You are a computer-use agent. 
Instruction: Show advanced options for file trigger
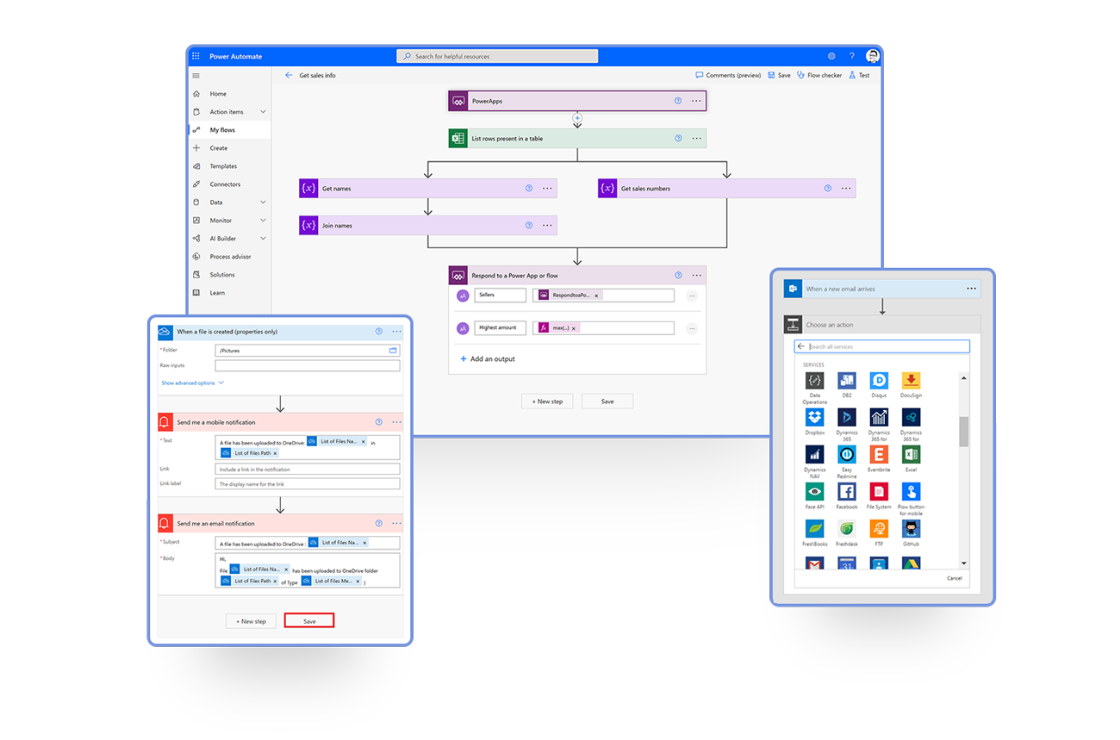(x=192, y=383)
